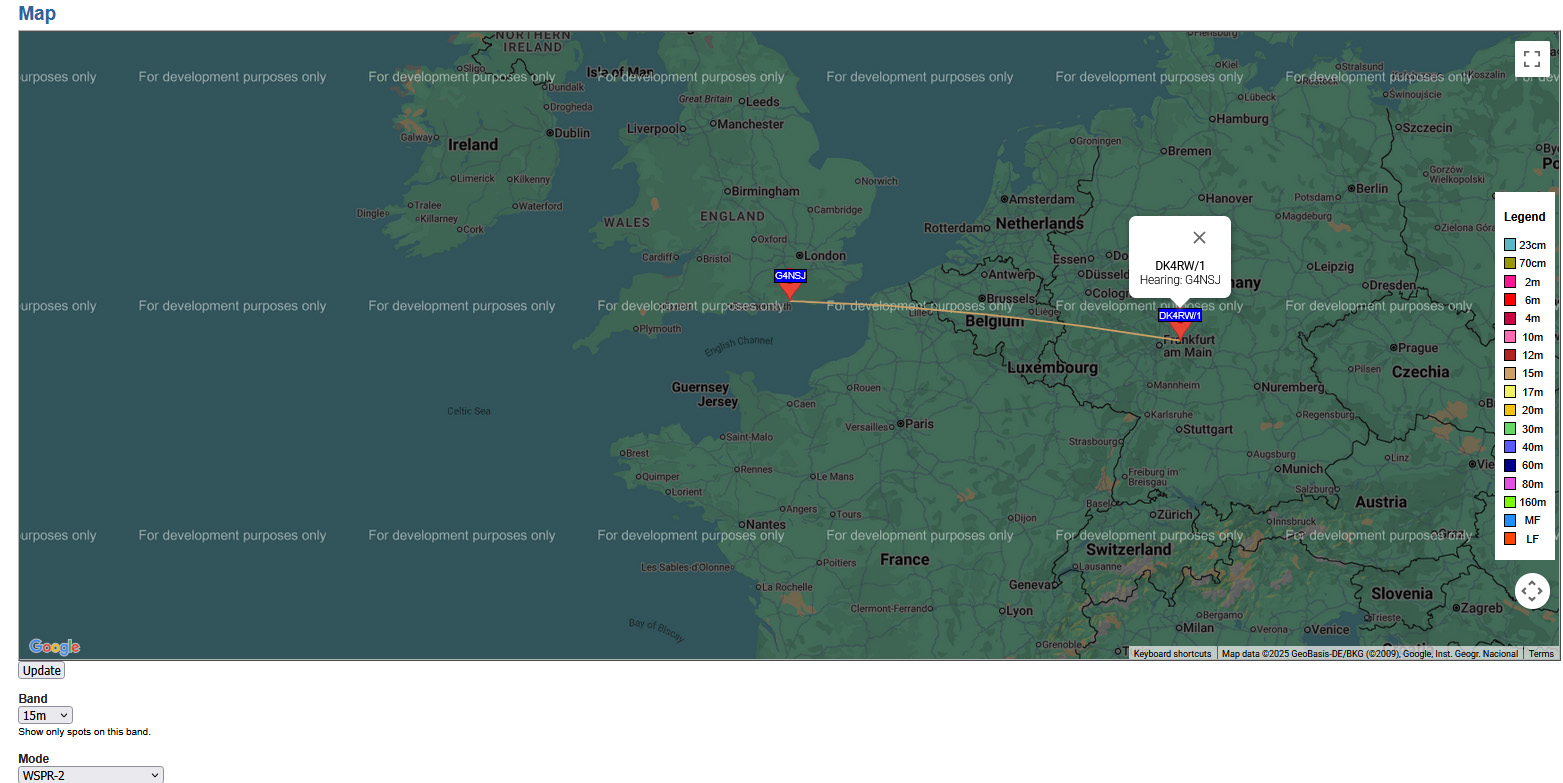This screenshot has width=1563, height=783.
Task: Open the Band dropdown showing 15m
Action: pyautogui.click(x=45, y=715)
